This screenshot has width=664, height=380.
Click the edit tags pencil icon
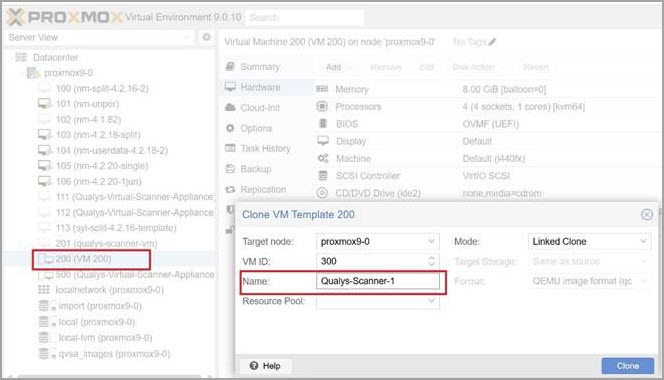click(x=492, y=42)
